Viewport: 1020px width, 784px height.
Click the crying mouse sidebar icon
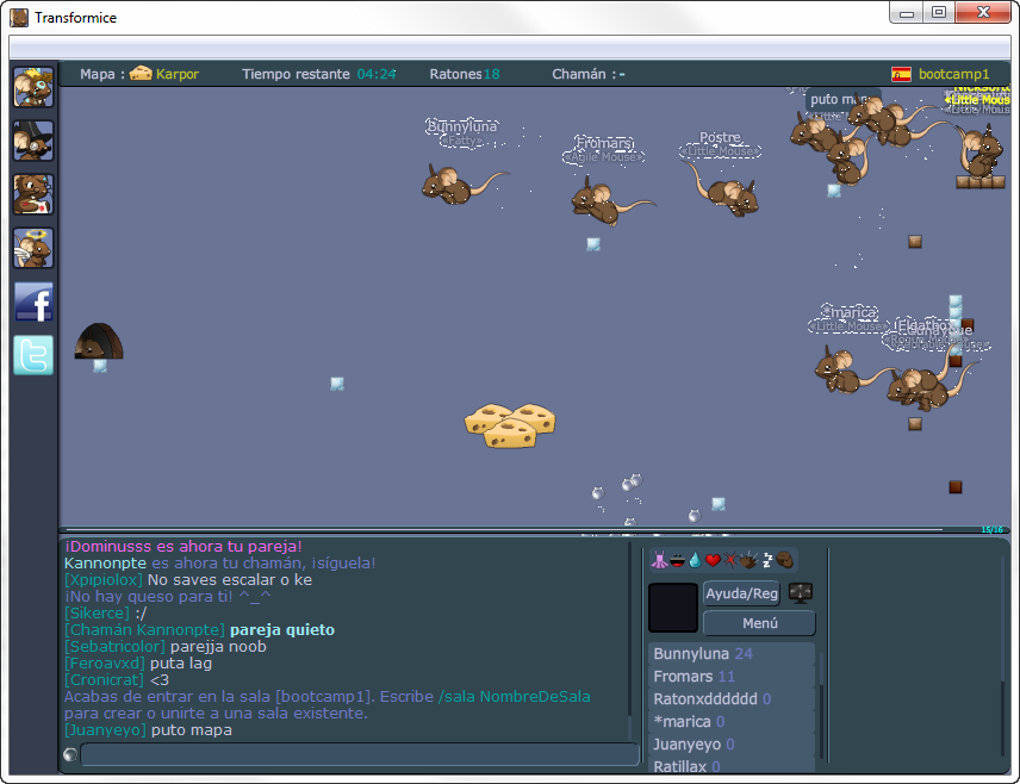pyautogui.click(x=33, y=194)
